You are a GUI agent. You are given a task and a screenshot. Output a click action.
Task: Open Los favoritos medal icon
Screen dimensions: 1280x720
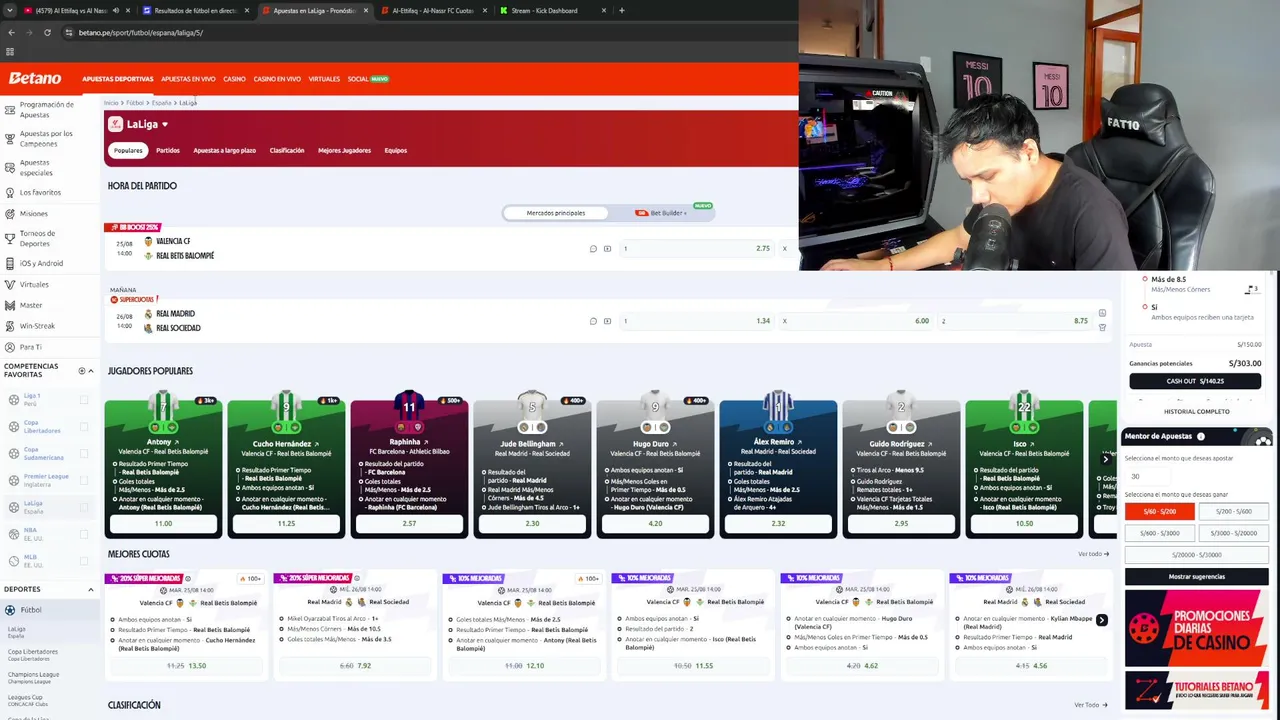(x=10, y=192)
